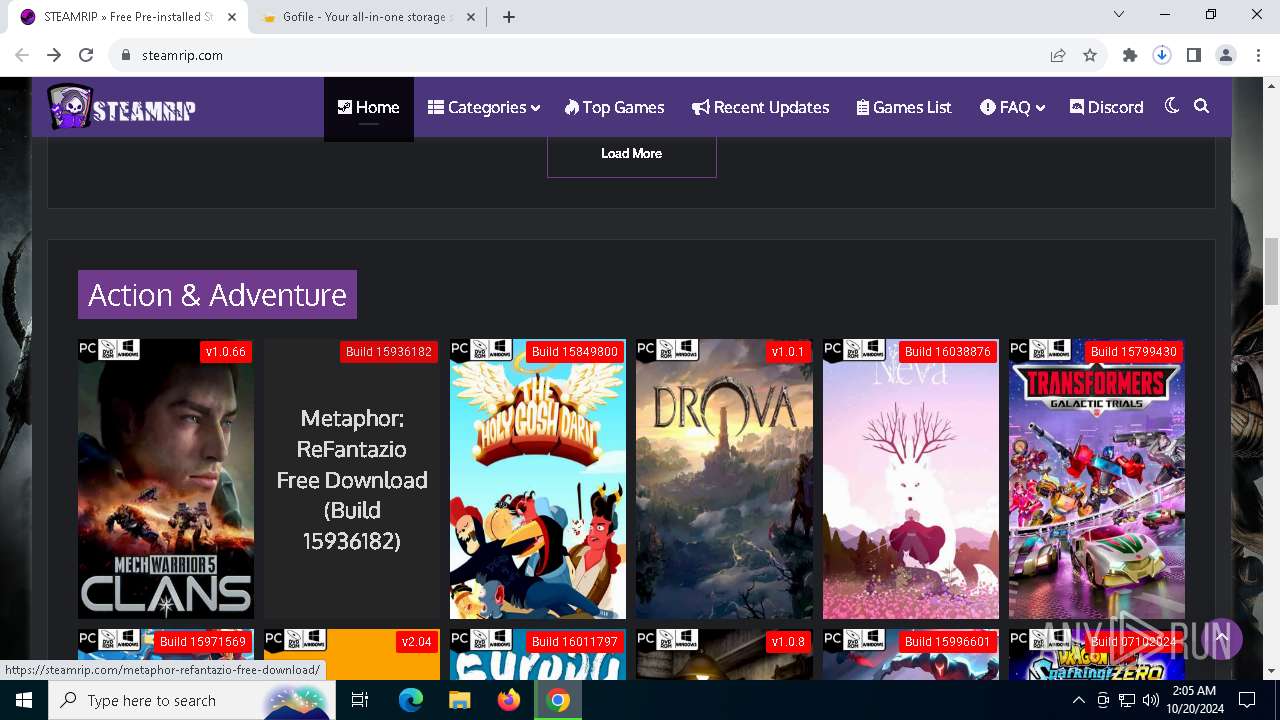Open File Explorer from taskbar
The height and width of the screenshot is (720, 1280).
460,700
